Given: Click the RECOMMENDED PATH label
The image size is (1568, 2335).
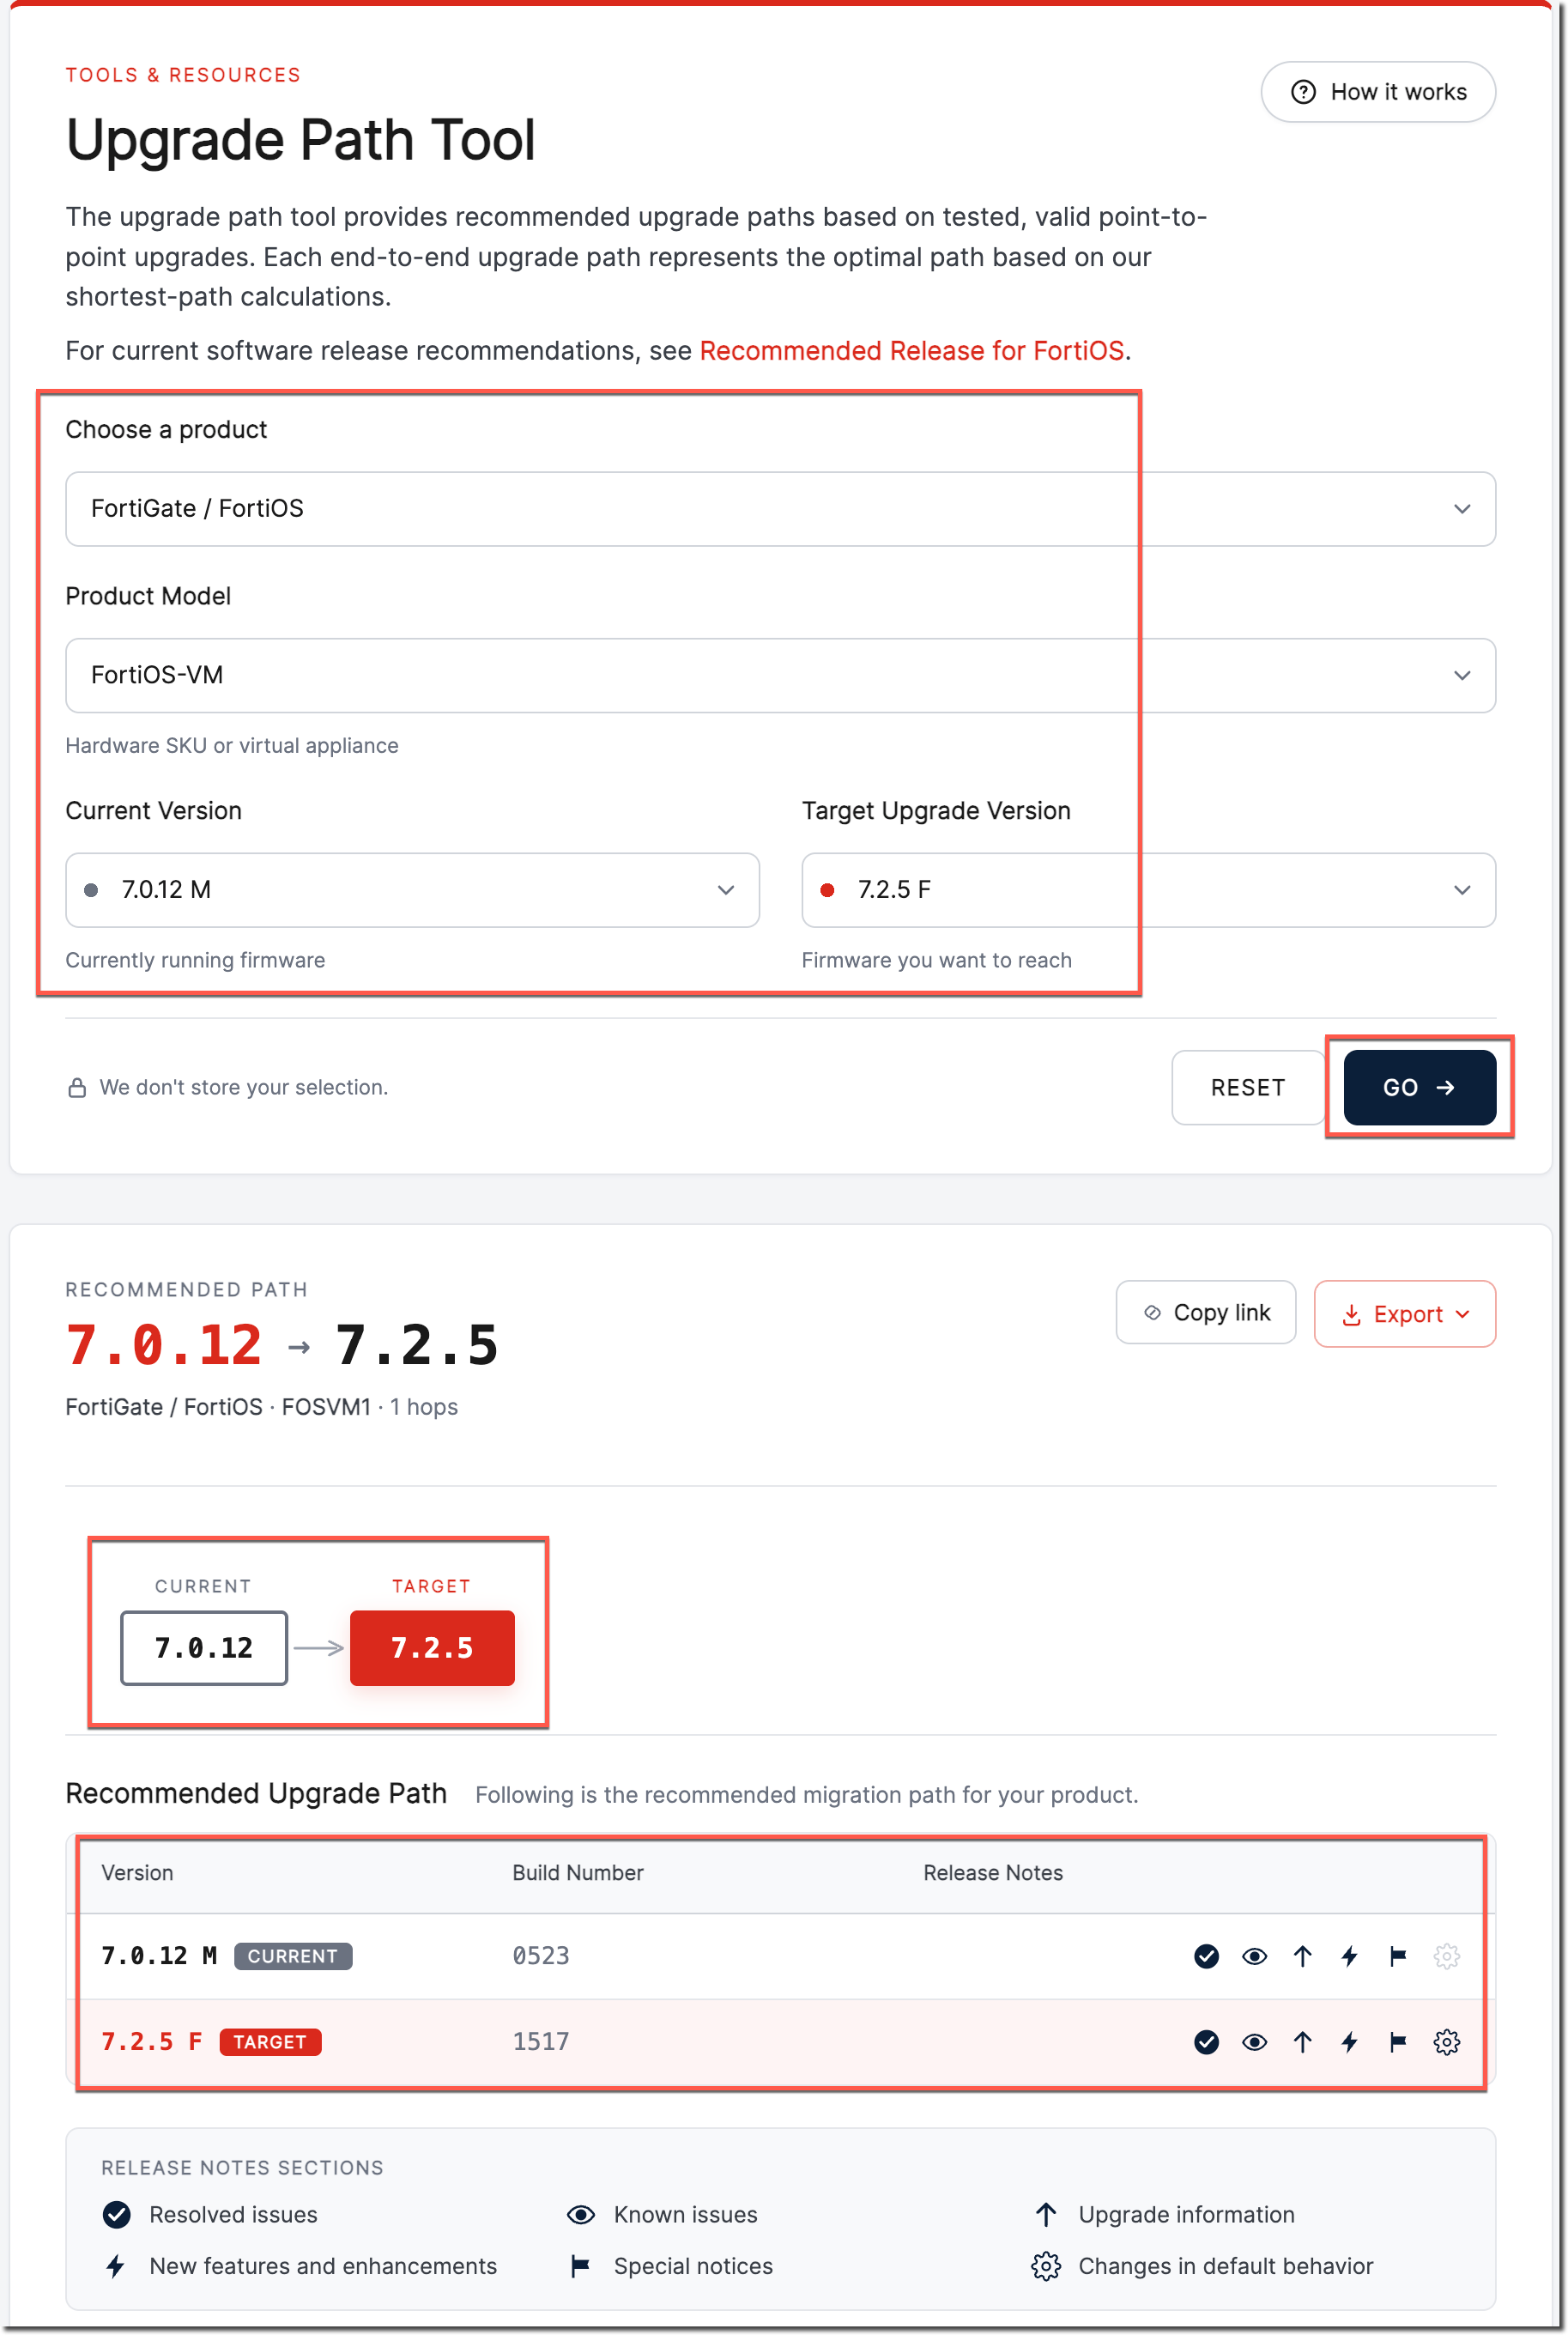Looking at the screenshot, I should [x=186, y=1290].
